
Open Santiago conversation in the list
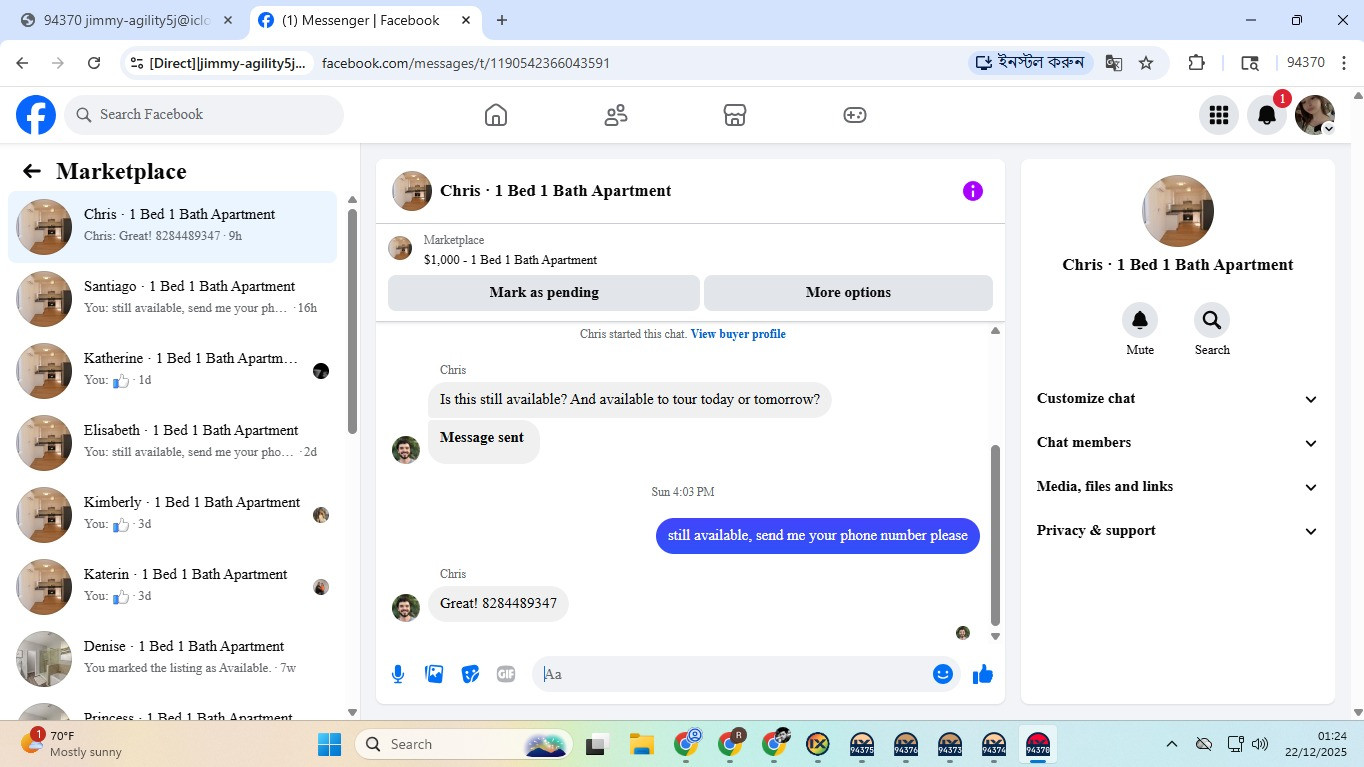[173, 299]
